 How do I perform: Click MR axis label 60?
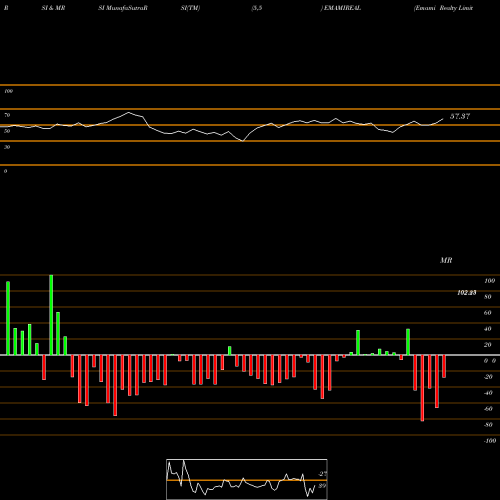pos(488,313)
